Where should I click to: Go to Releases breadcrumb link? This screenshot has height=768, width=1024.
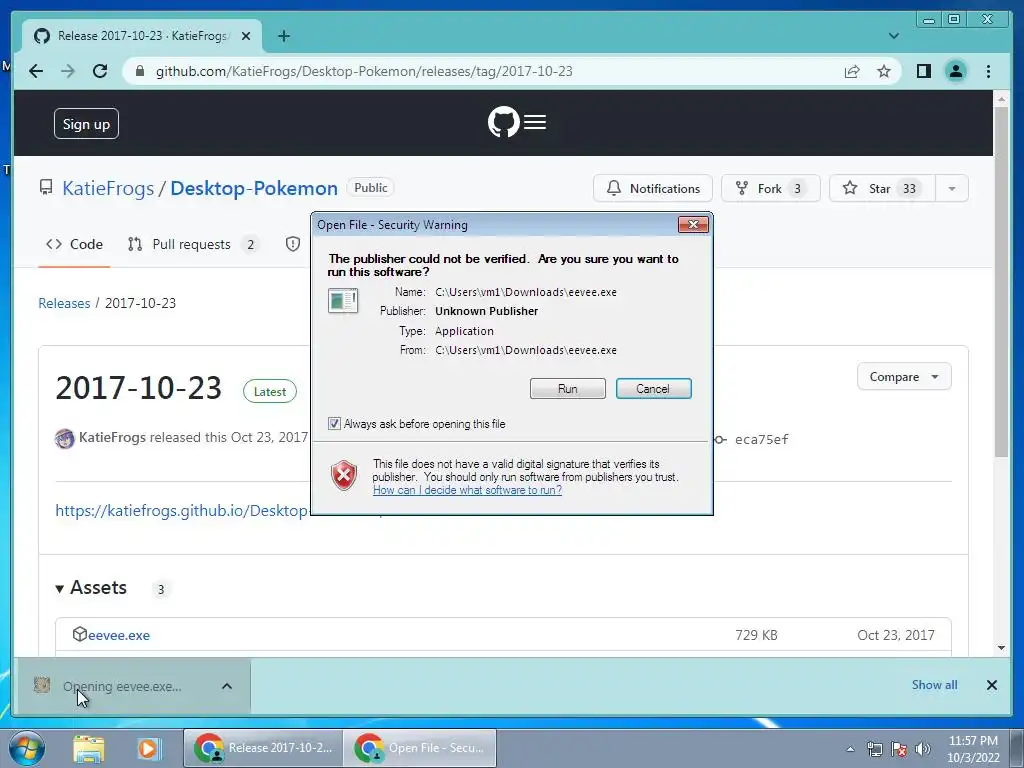(x=64, y=303)
